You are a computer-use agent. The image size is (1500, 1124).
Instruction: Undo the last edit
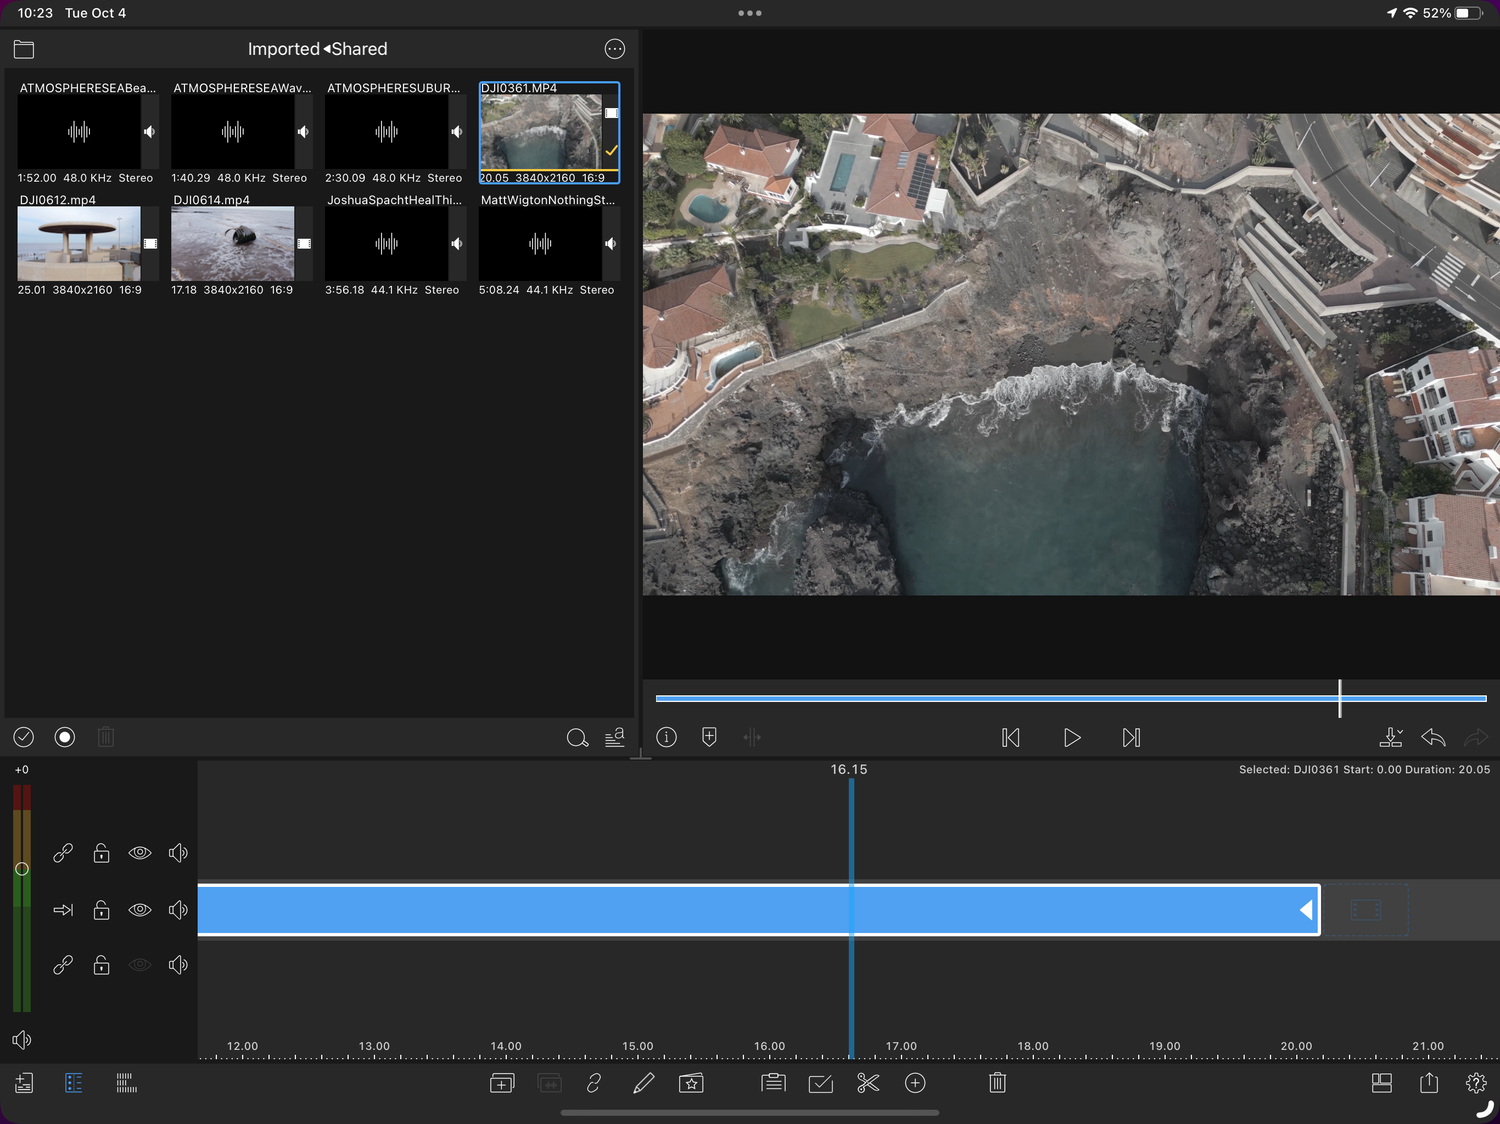tap(1433, 738)
